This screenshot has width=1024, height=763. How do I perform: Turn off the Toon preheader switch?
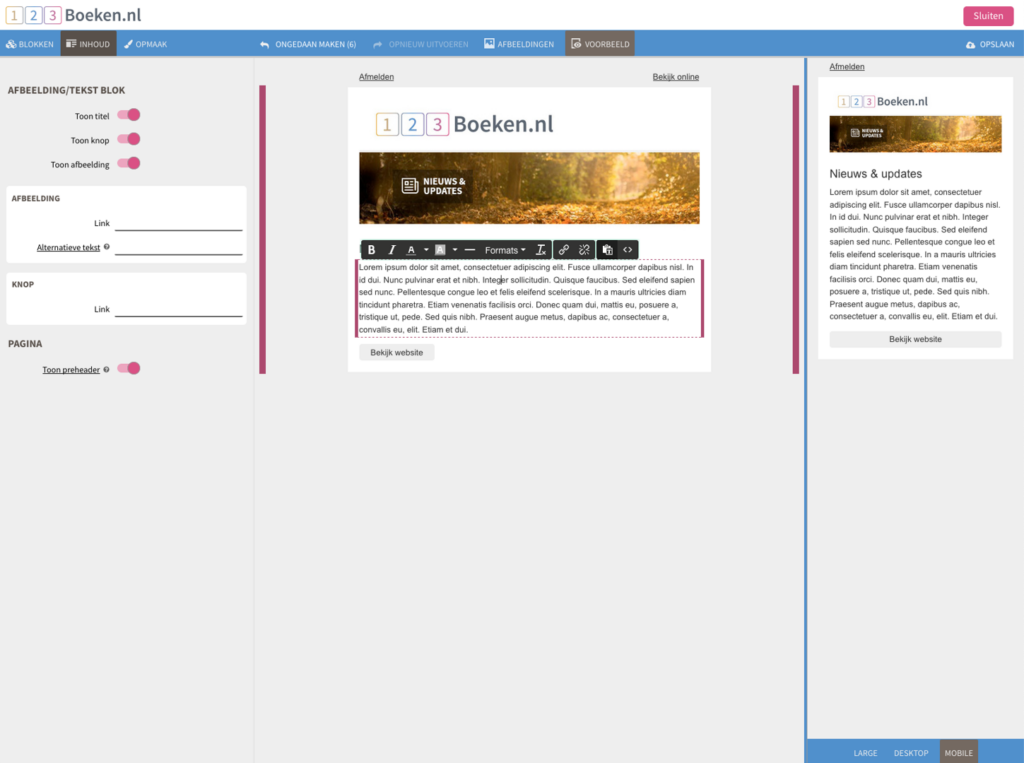click(129, 368)
